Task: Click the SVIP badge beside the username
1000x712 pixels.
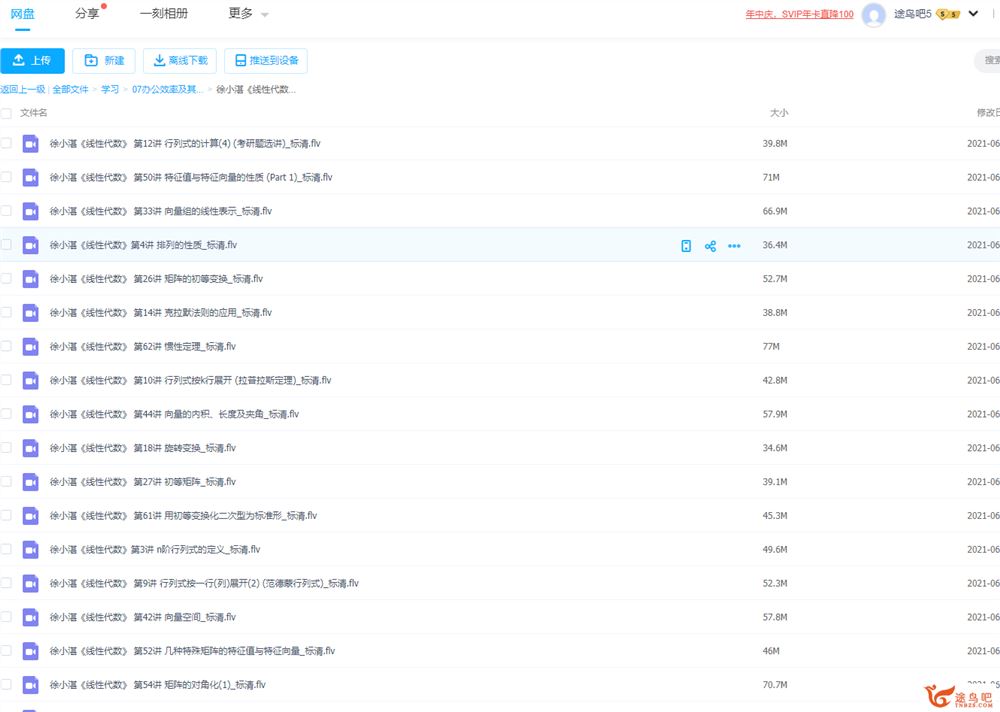Action: point(948,14)
